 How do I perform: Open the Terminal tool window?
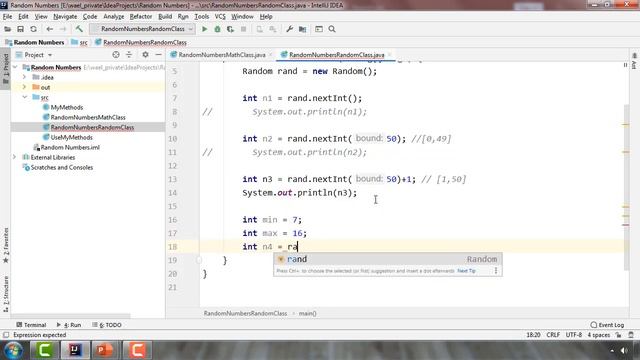pos(31,325)
